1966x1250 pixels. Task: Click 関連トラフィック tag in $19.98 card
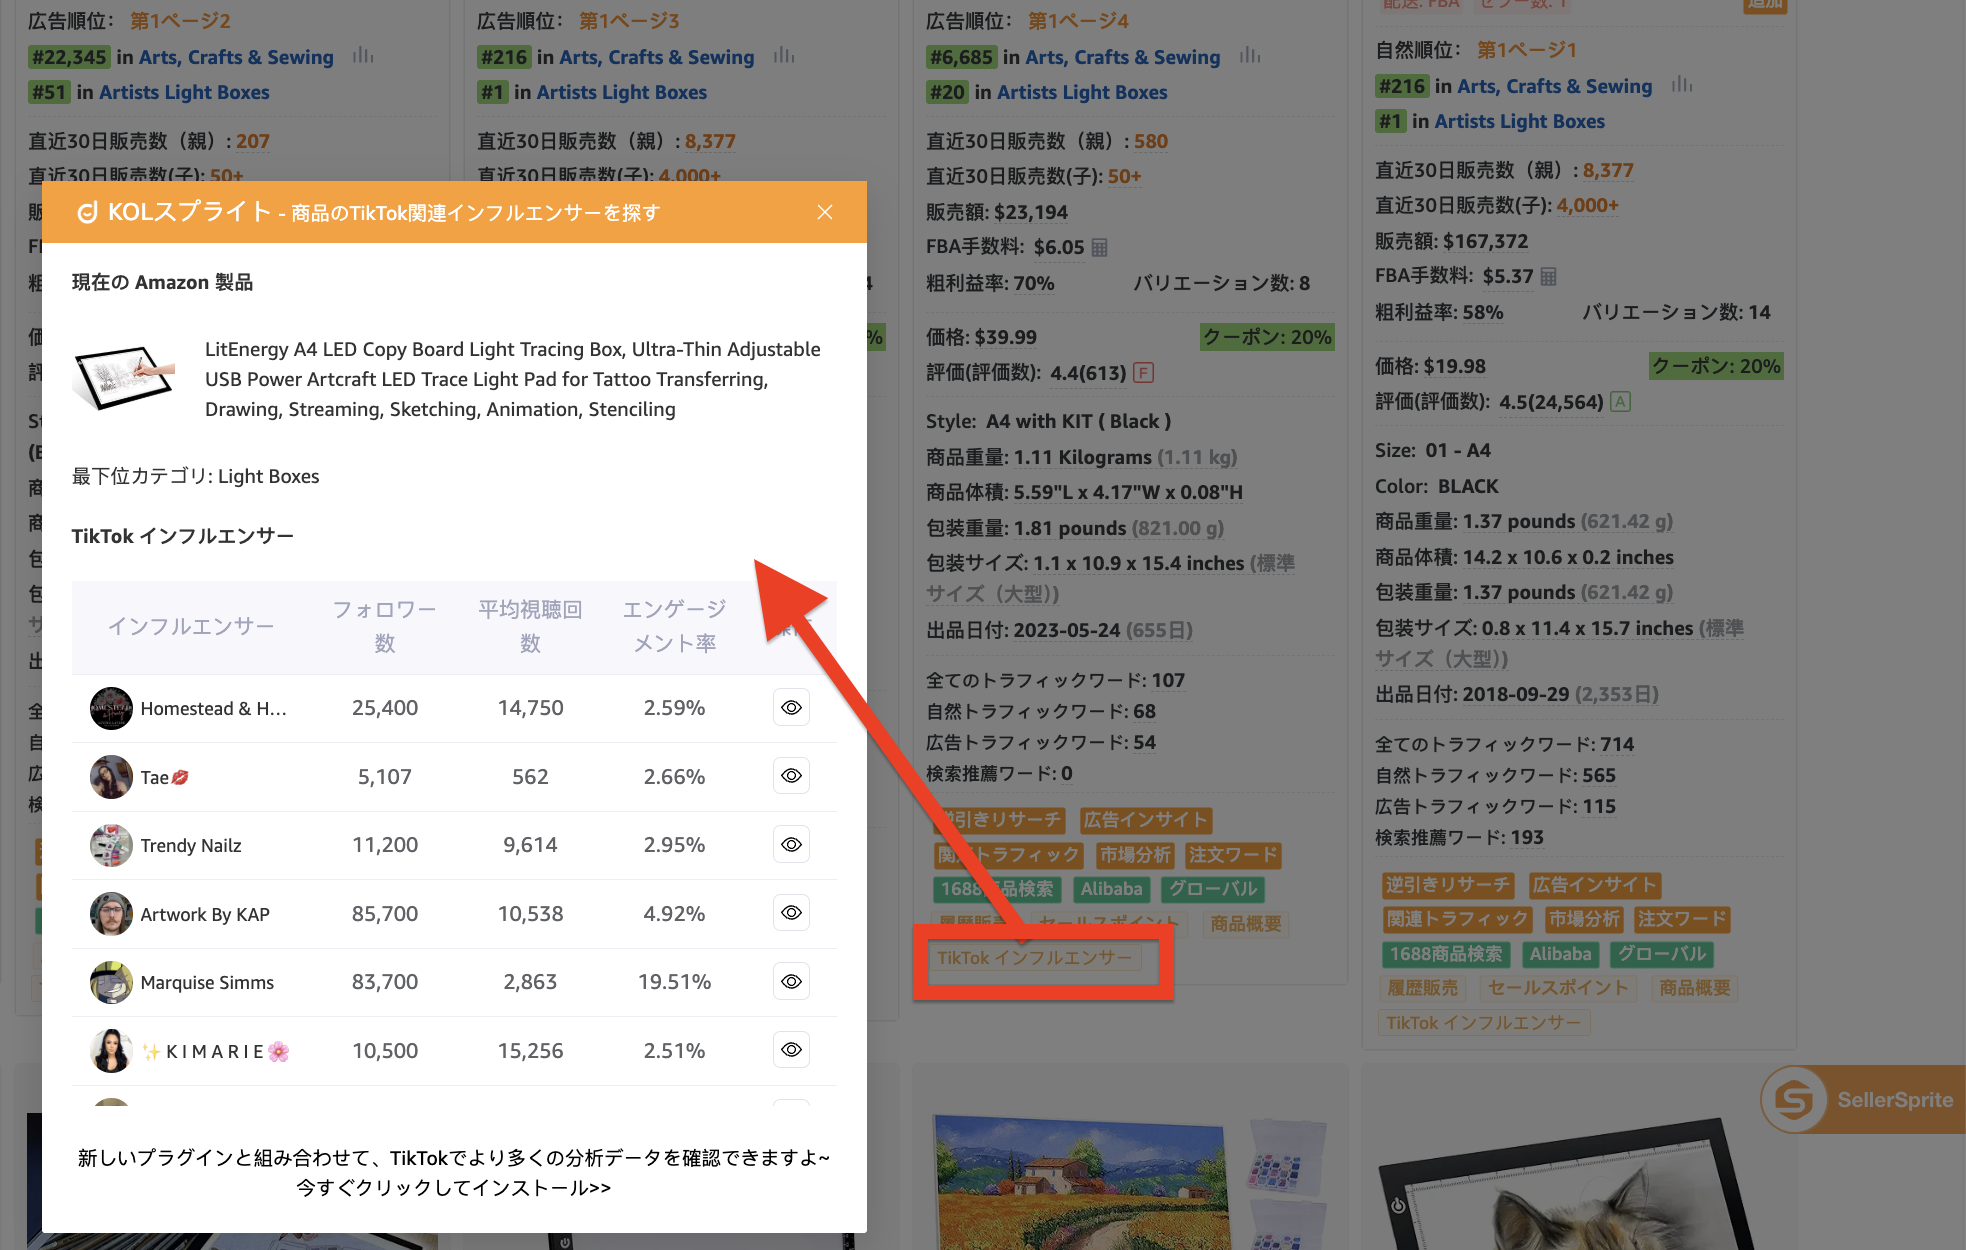coord(1456,919)
